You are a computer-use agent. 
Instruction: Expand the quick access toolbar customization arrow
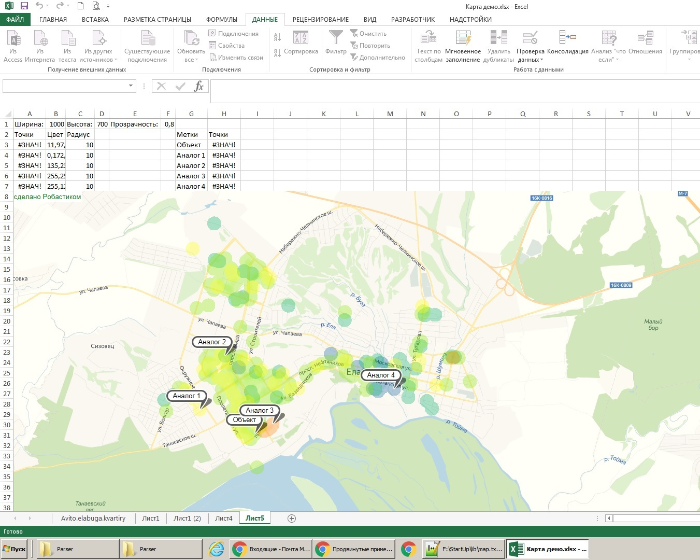point(108,6)
